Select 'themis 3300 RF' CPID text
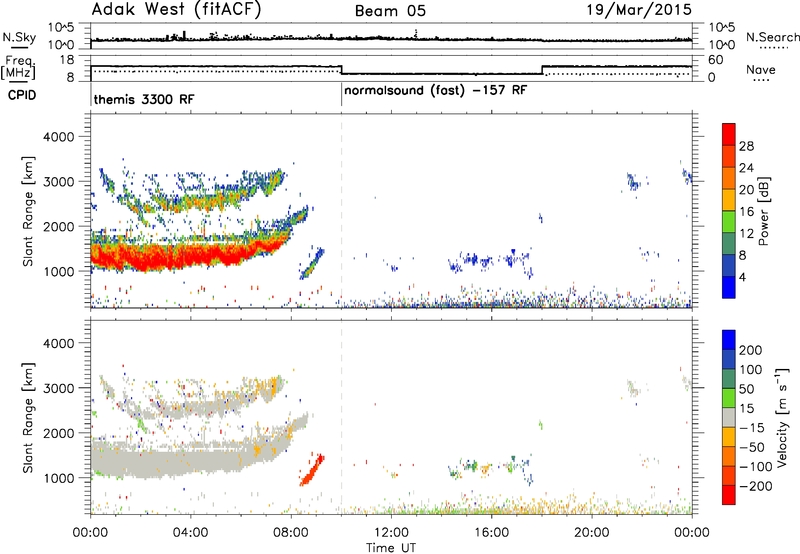This screenshot has width=800, height=554. point(144,99)
